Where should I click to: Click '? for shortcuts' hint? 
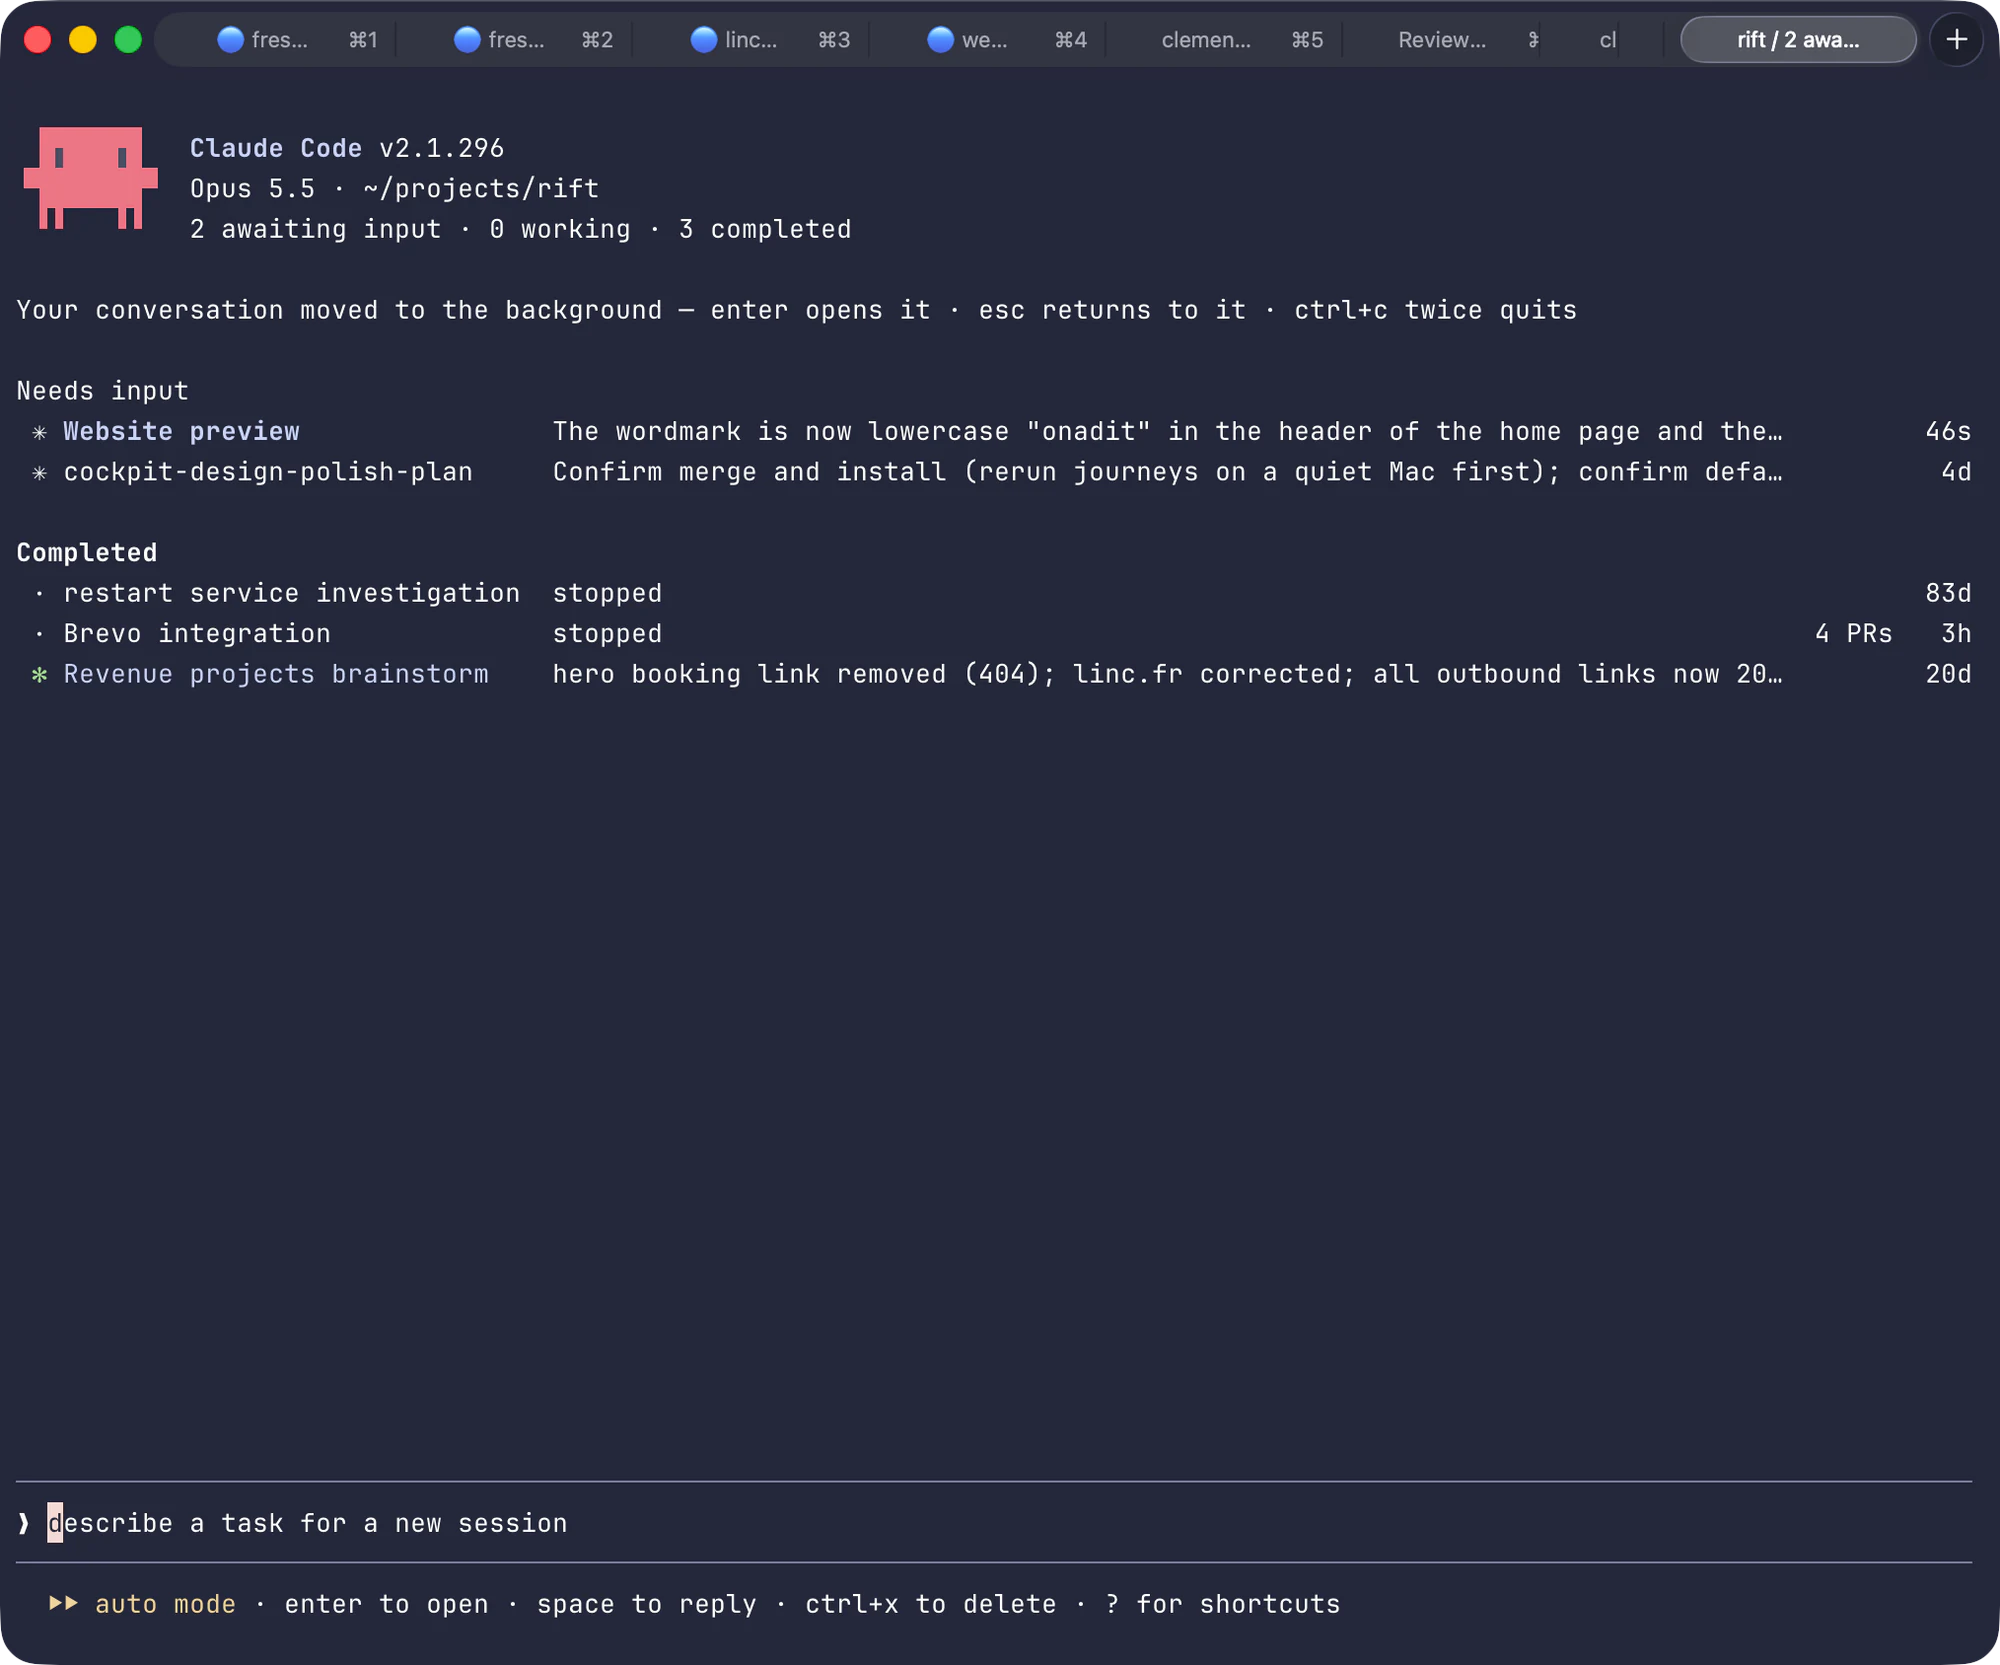tap(1223, 1604)
